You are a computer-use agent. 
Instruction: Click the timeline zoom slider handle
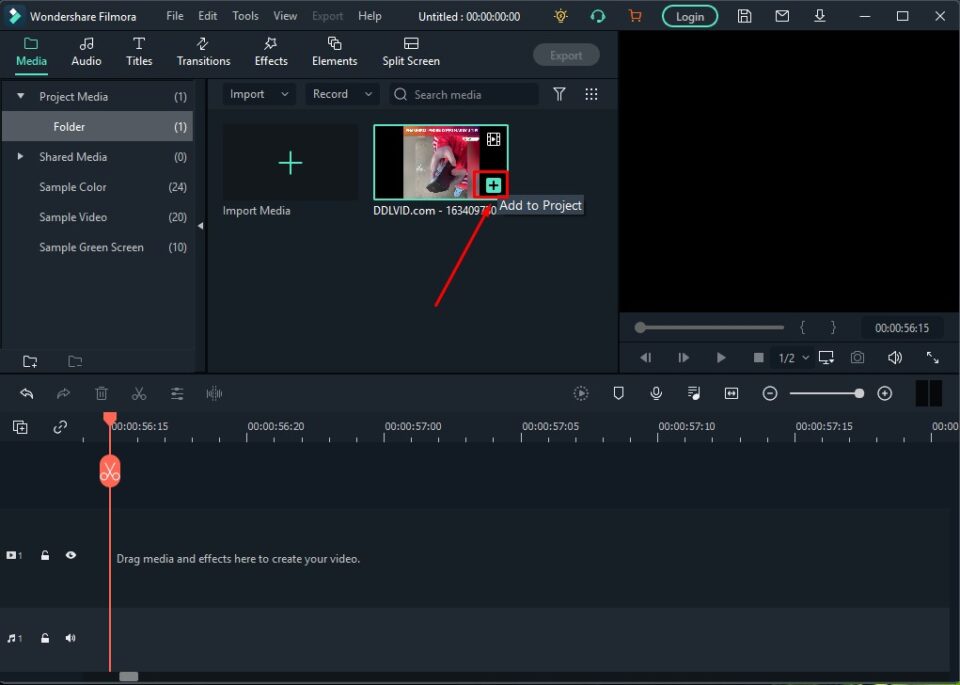(x=859, y=394)
